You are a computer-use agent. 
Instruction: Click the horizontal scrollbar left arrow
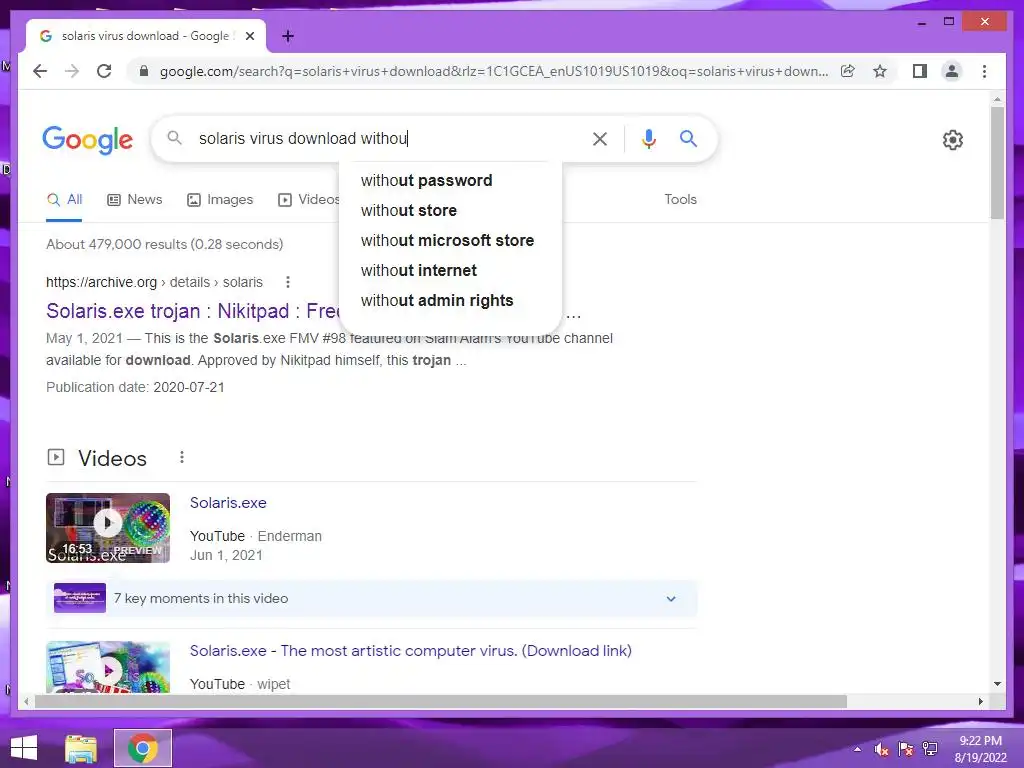pyautogui.click(x=25, y=701)
